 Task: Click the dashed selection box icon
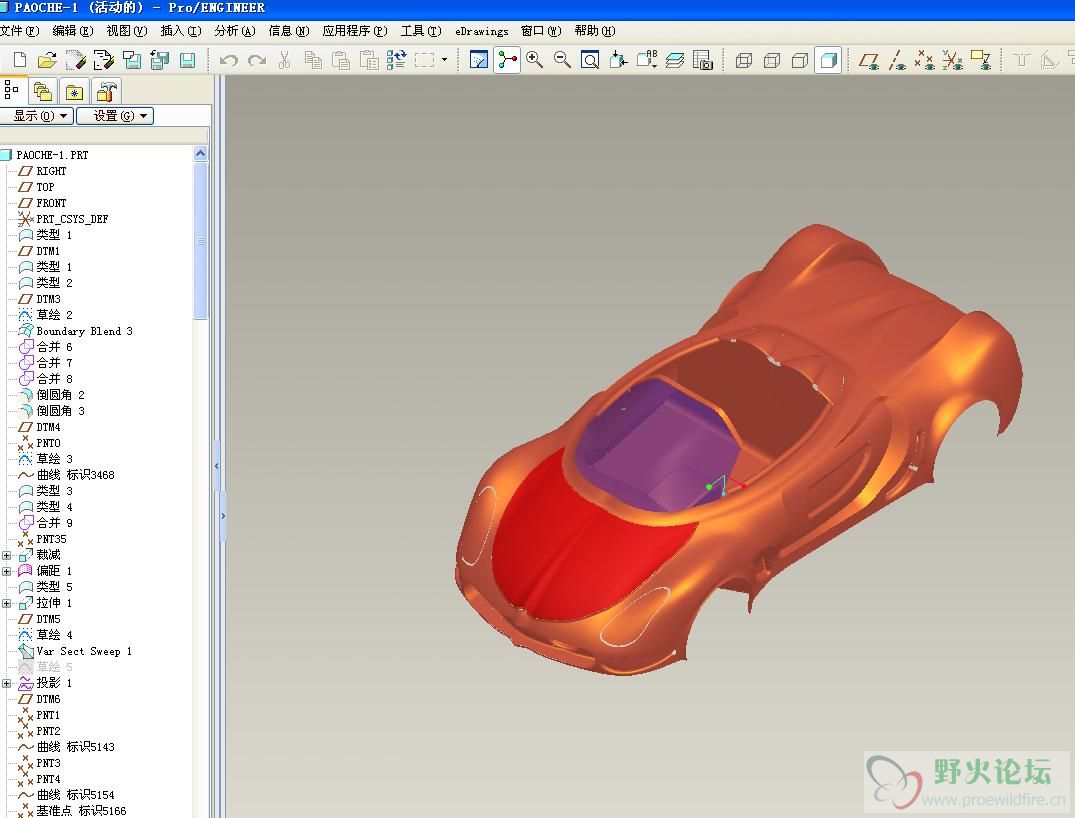point(425,60)
